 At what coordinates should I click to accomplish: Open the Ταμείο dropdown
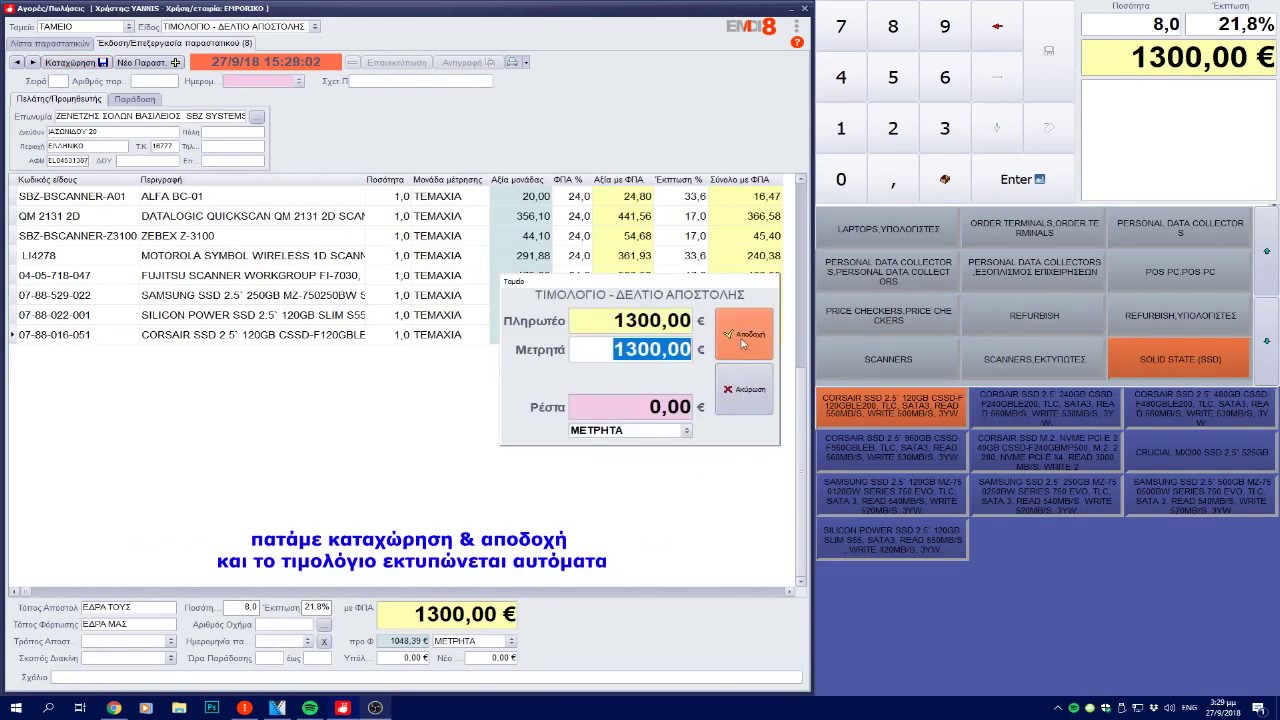pos(128,27)
